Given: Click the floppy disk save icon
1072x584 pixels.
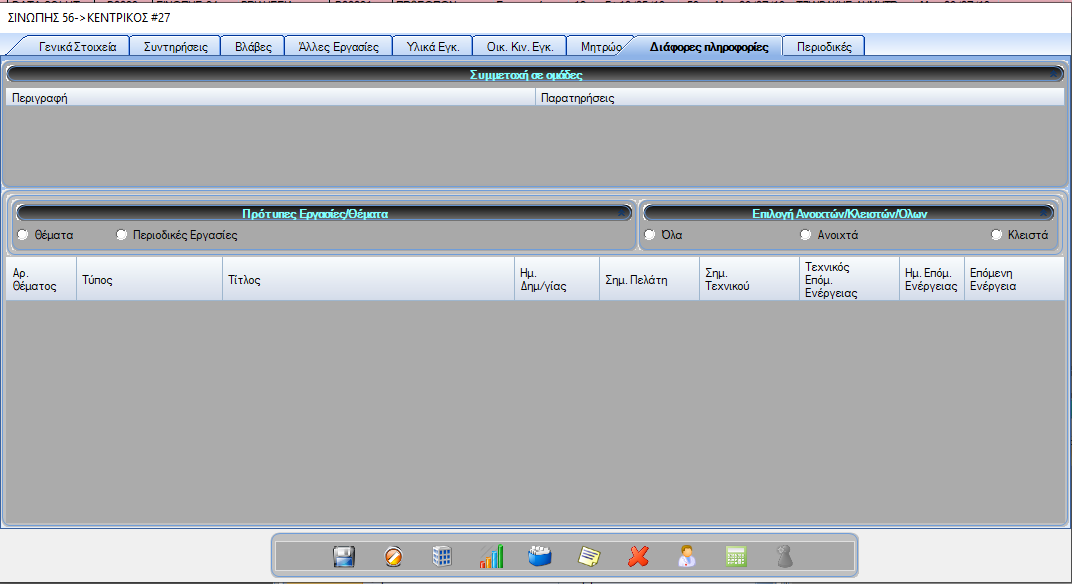Looking at the screenshot, I should 344,557.
